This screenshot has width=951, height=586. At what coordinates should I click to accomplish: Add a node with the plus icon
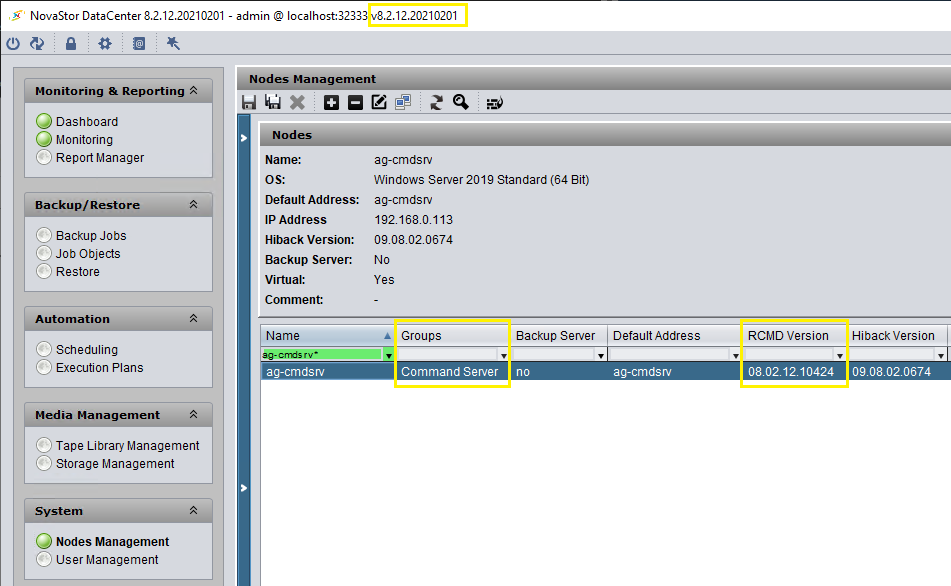pyautogui.click(x=331, y=103)
